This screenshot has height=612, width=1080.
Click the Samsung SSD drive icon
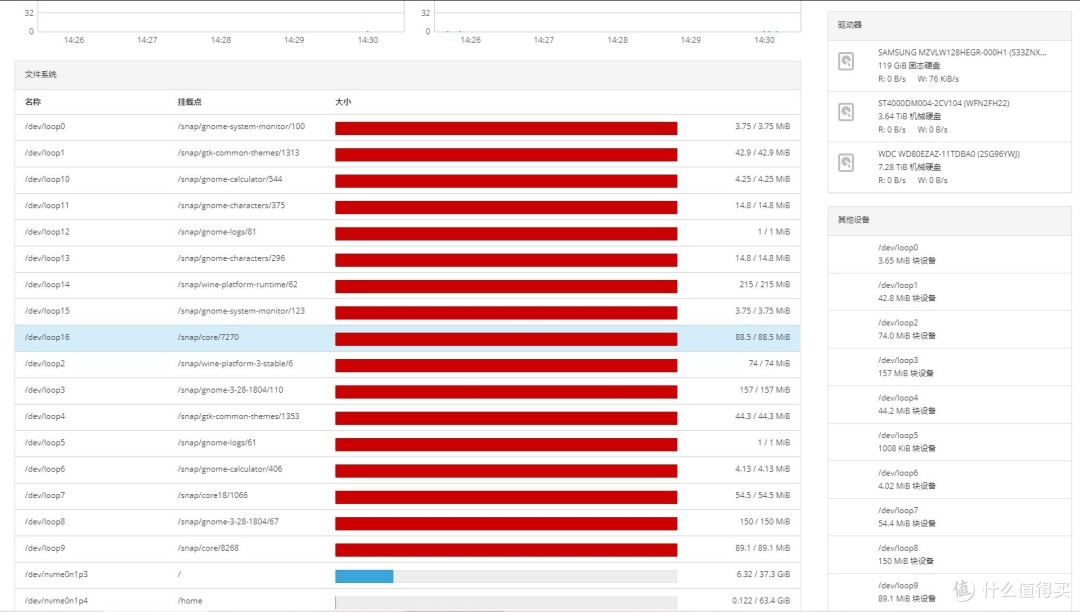coord(846,61)
